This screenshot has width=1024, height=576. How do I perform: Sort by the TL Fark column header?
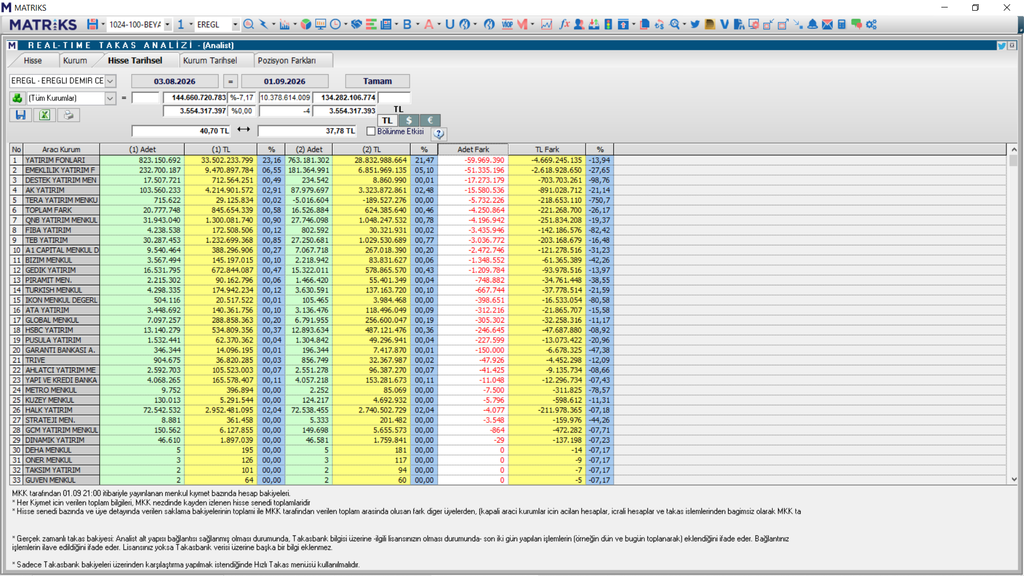(x=547, y=150)
